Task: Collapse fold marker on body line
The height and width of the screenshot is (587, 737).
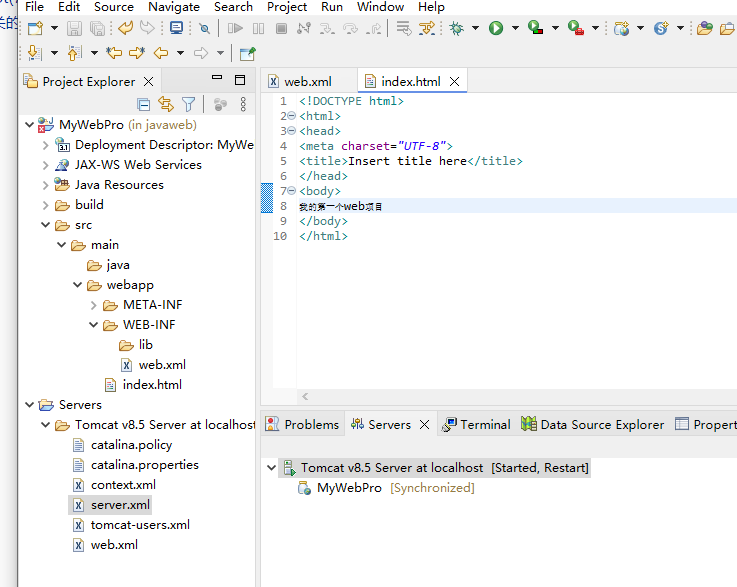Action: [291, 191]
